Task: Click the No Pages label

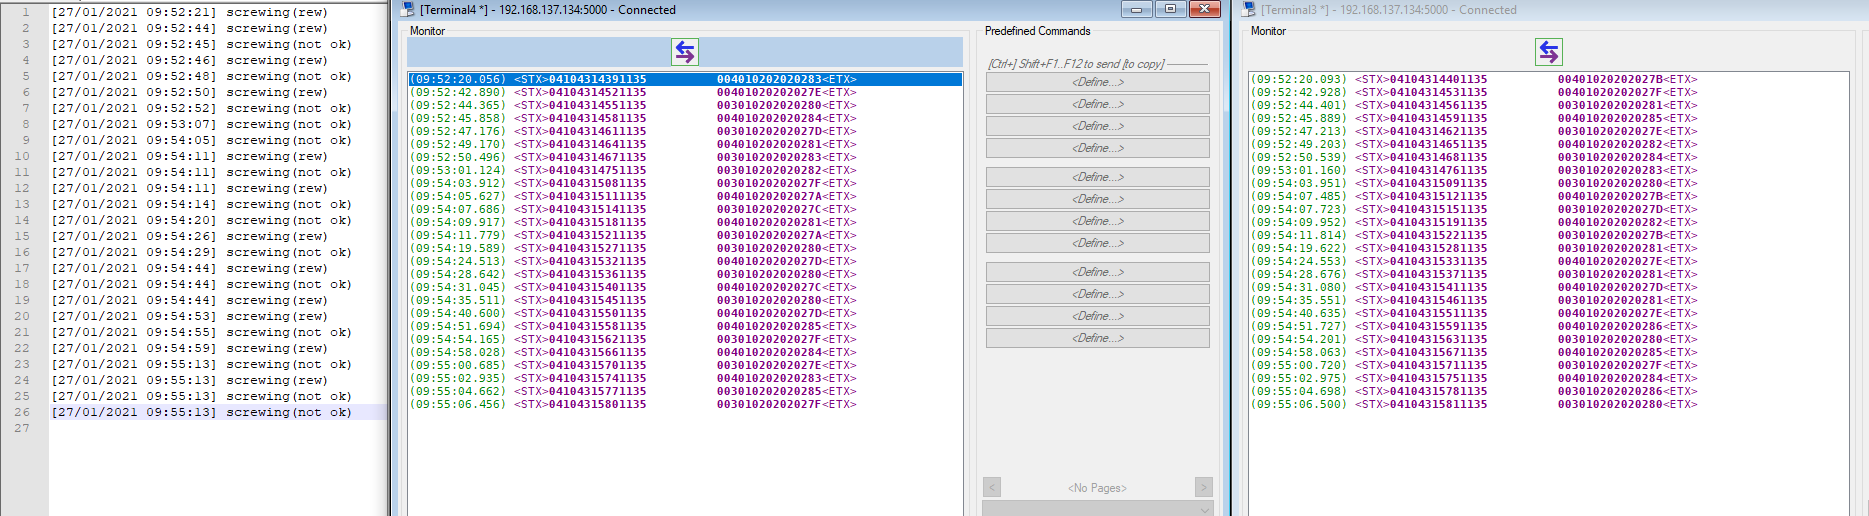Action: click(1097, 488)
